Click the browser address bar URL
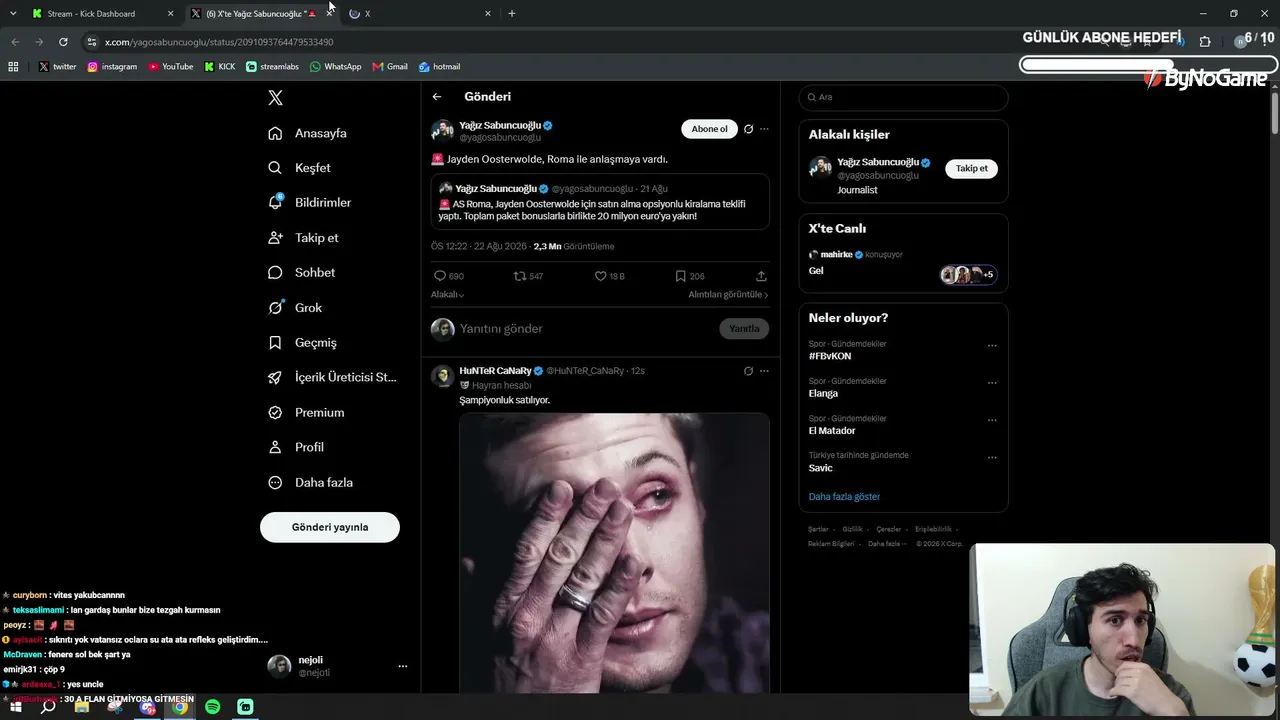This screenshot has width=1280, height=720. click(x=219, y=42)
